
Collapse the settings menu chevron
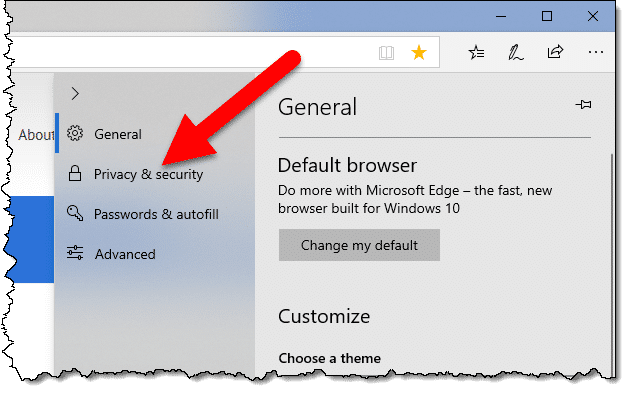[x=75, y=94]
